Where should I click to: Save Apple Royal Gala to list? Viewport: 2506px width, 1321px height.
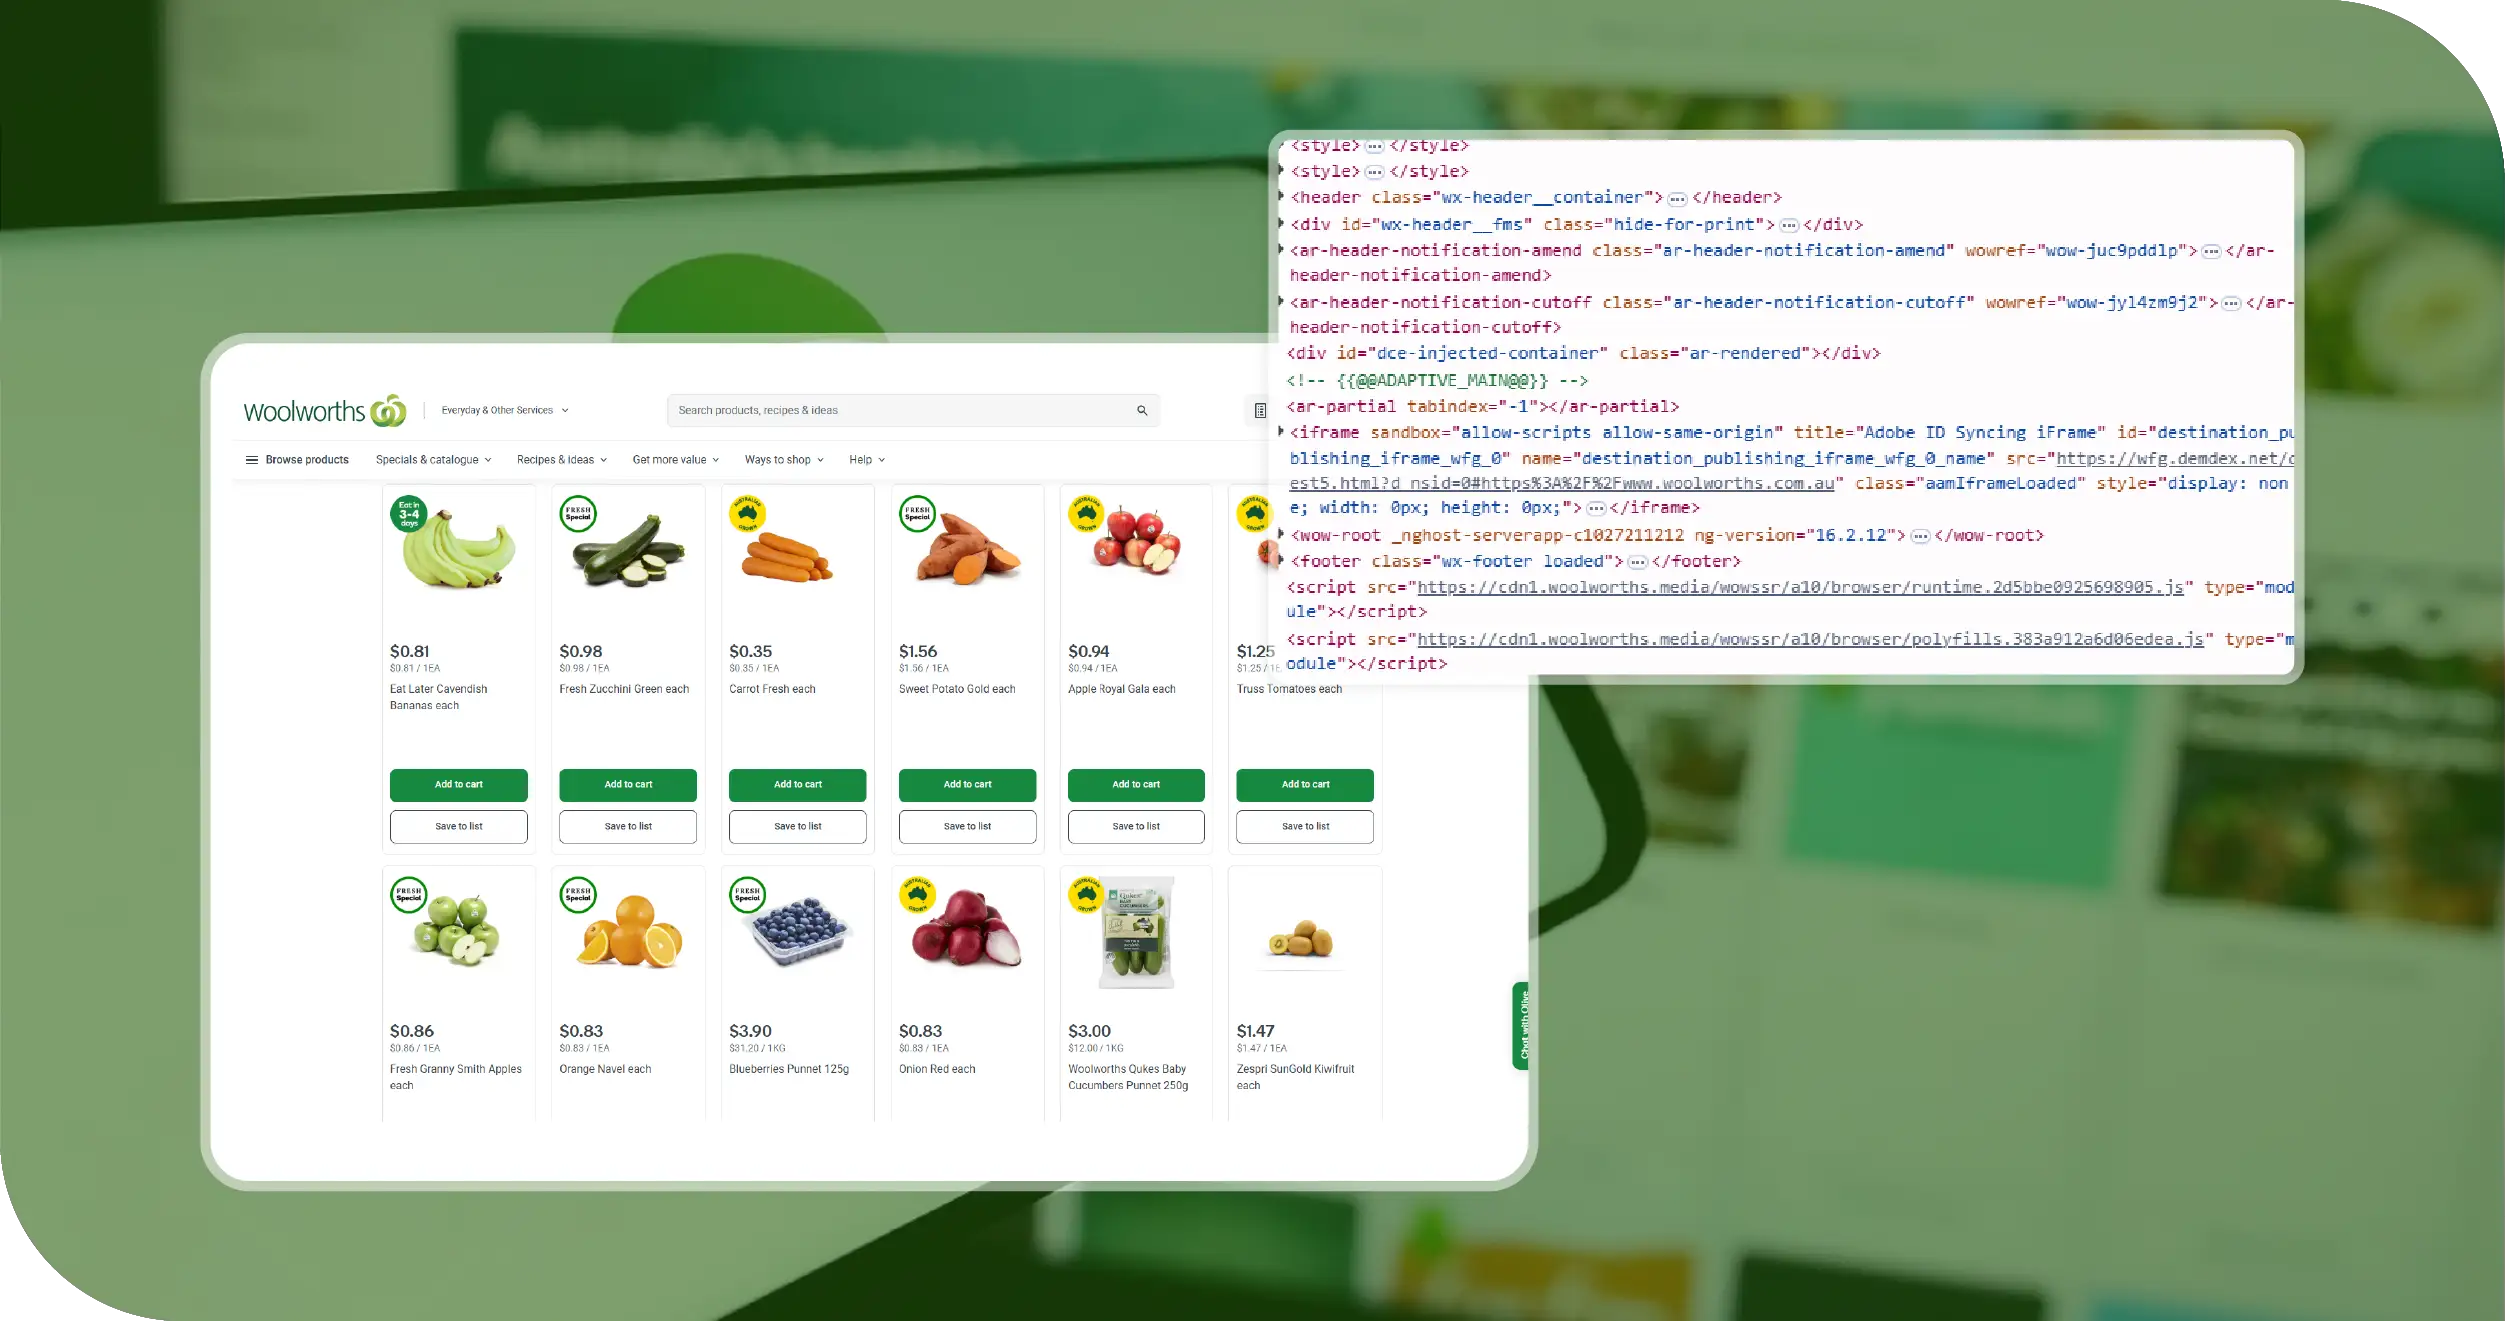click(1136, 827)
